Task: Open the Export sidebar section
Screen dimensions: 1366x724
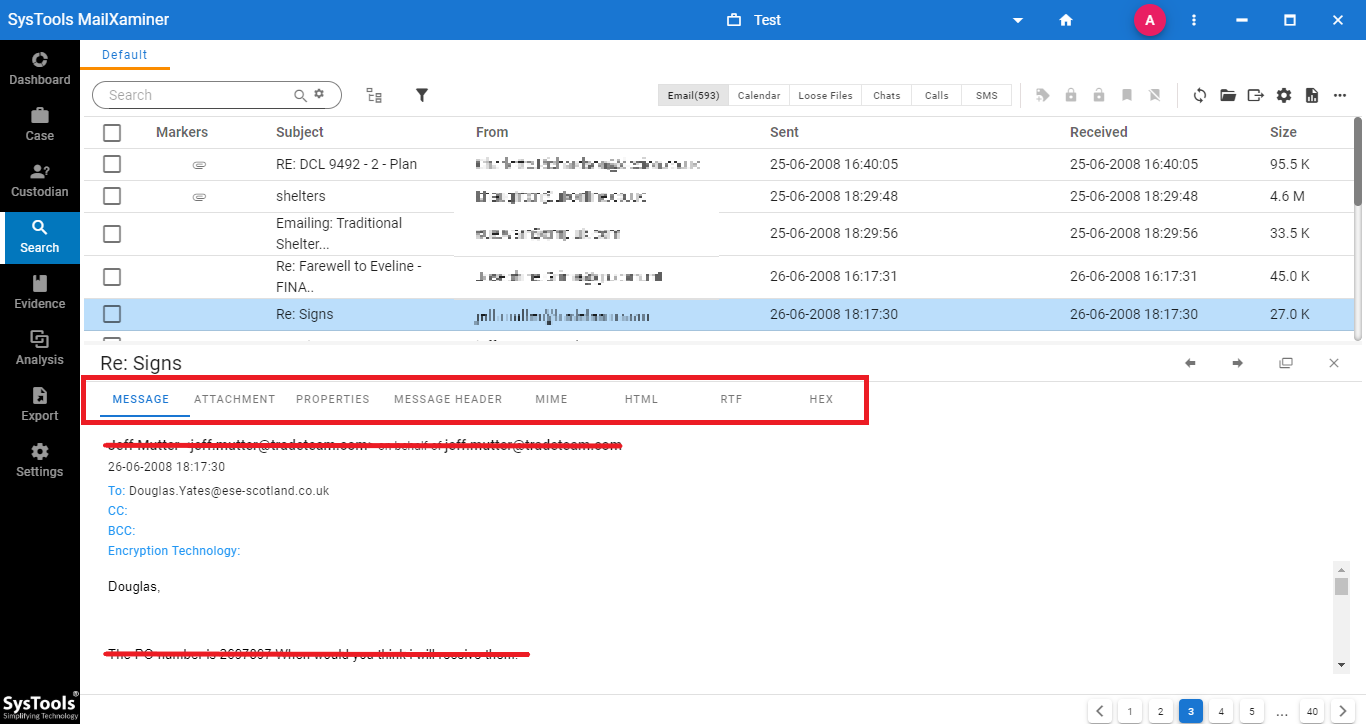Action: coord(40,404)
